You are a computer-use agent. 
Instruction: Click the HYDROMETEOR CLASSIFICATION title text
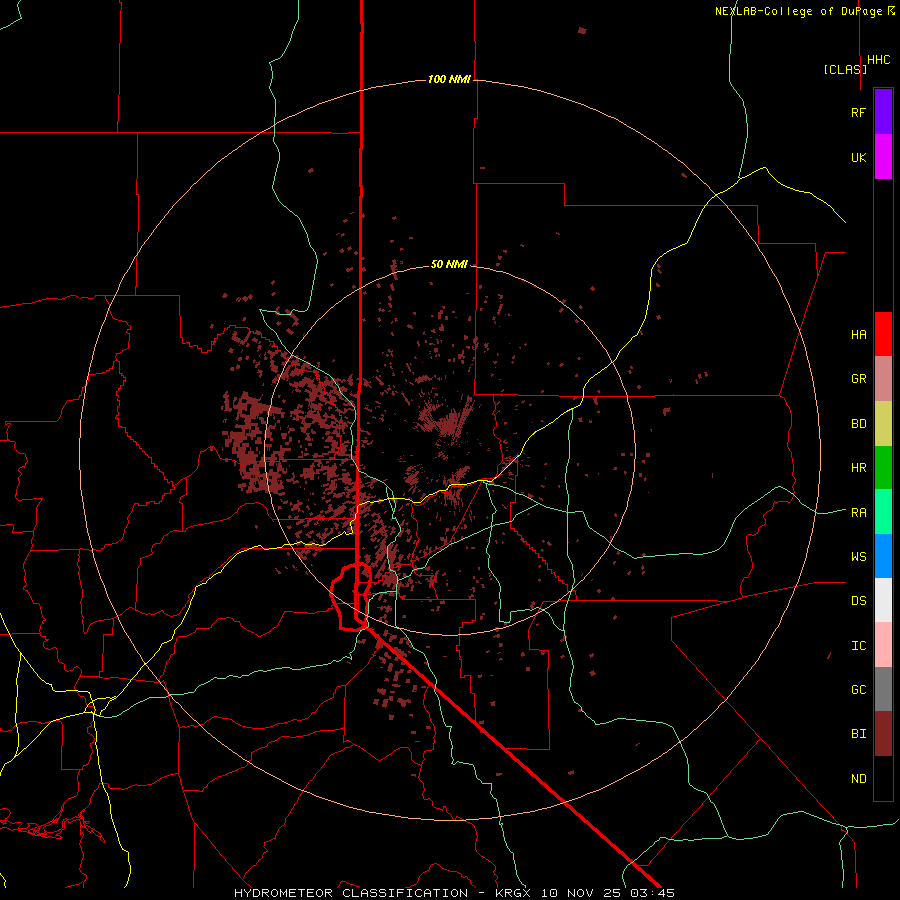[351, 893]
